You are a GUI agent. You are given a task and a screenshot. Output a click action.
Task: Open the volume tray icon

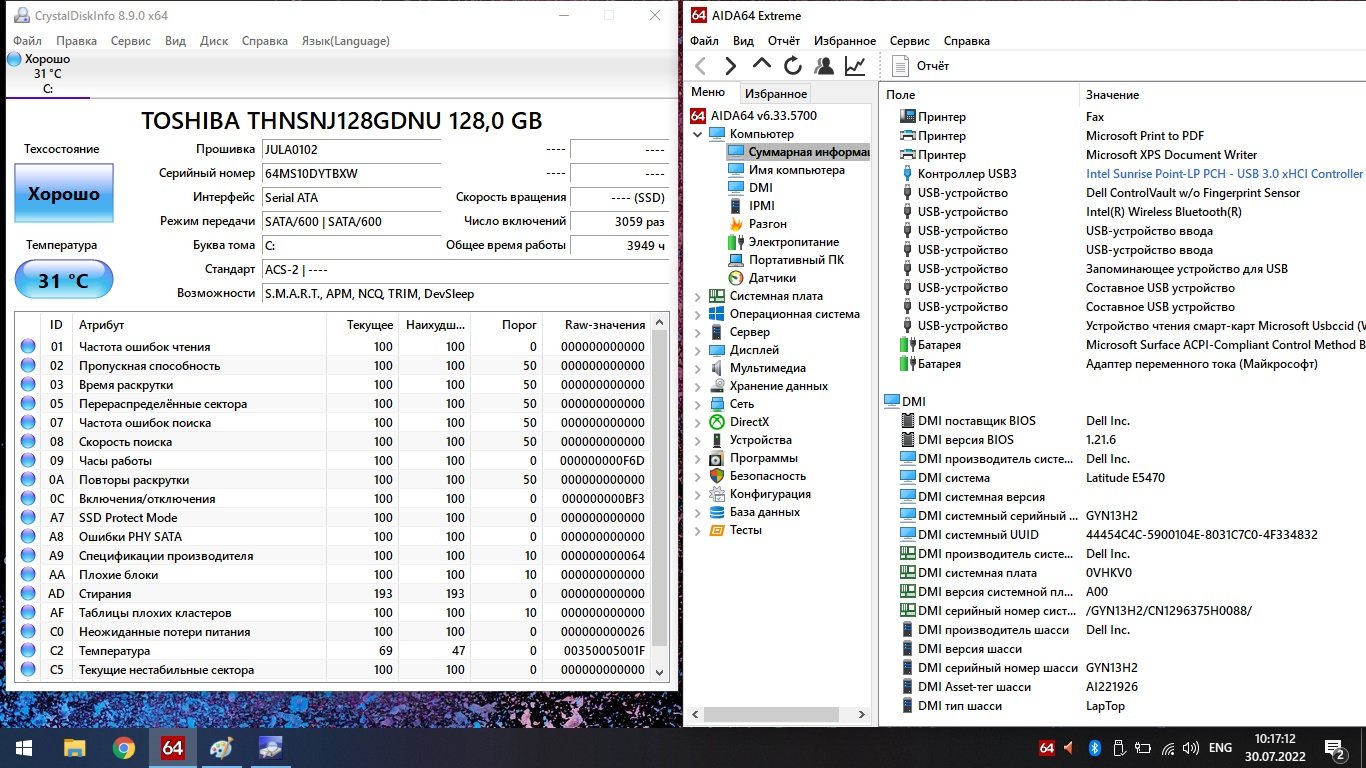coord(1191,747)
